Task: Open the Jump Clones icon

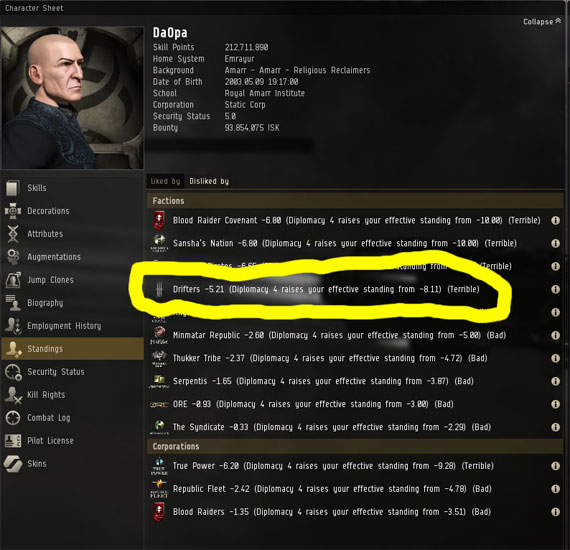Action: [x=13, y=280]
